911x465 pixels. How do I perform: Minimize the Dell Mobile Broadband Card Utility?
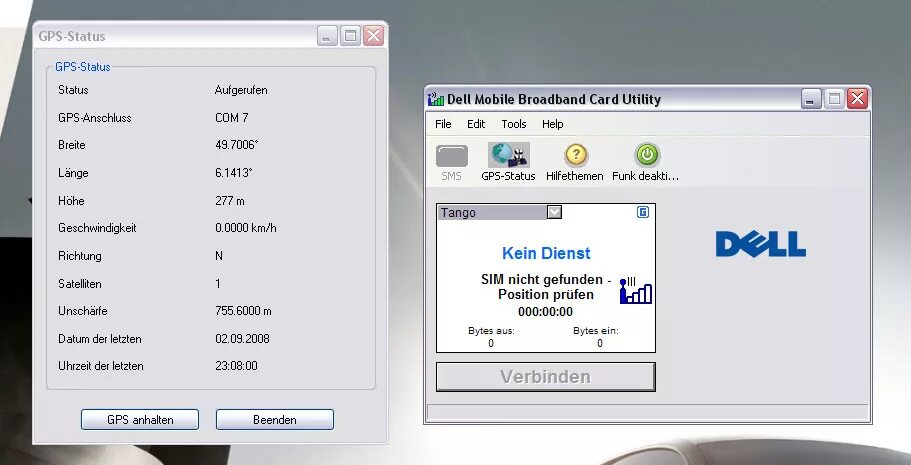pyautogui.click(x=811, y=99)
